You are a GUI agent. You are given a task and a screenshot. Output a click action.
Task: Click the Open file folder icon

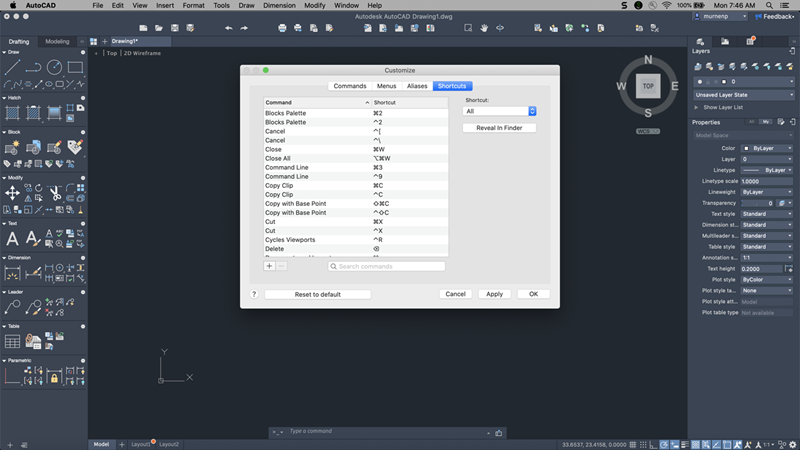[x=159, y=28]
